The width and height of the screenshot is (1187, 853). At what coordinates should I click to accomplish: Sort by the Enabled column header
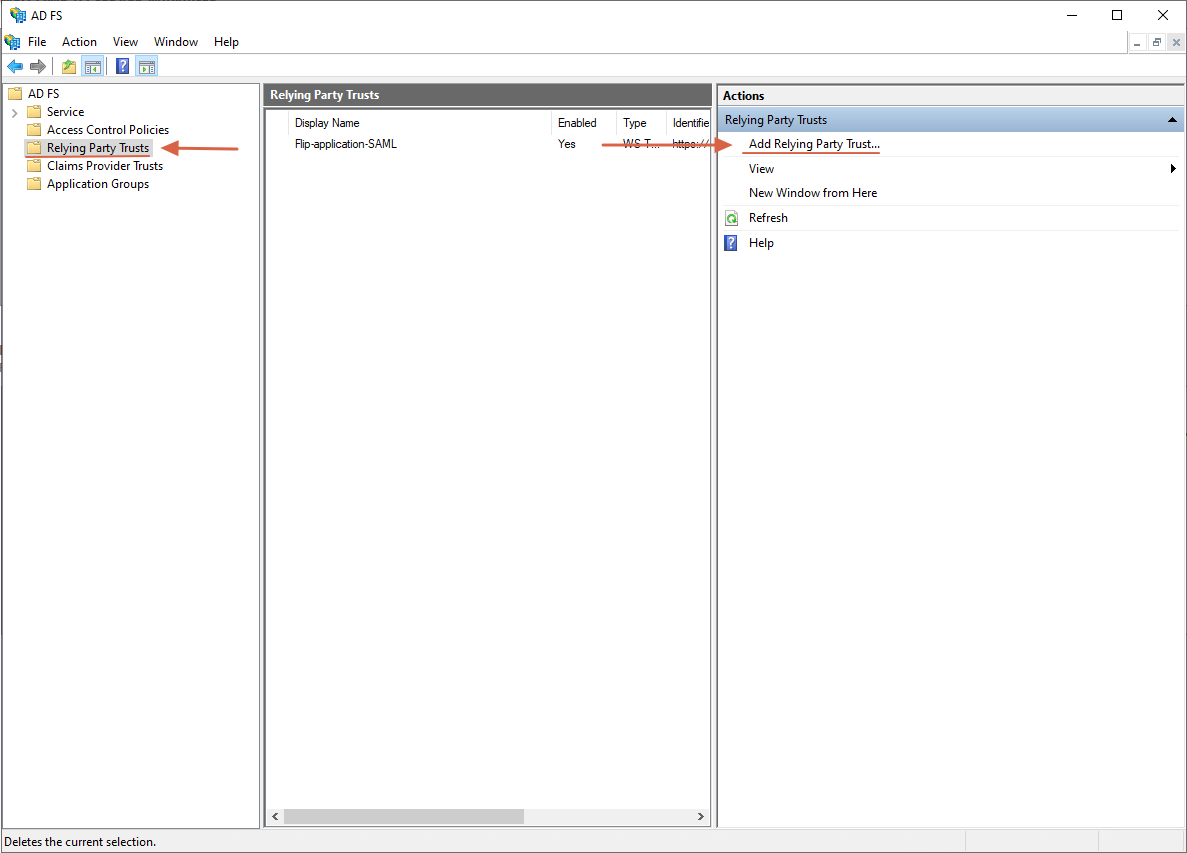(x=584, y=123)
